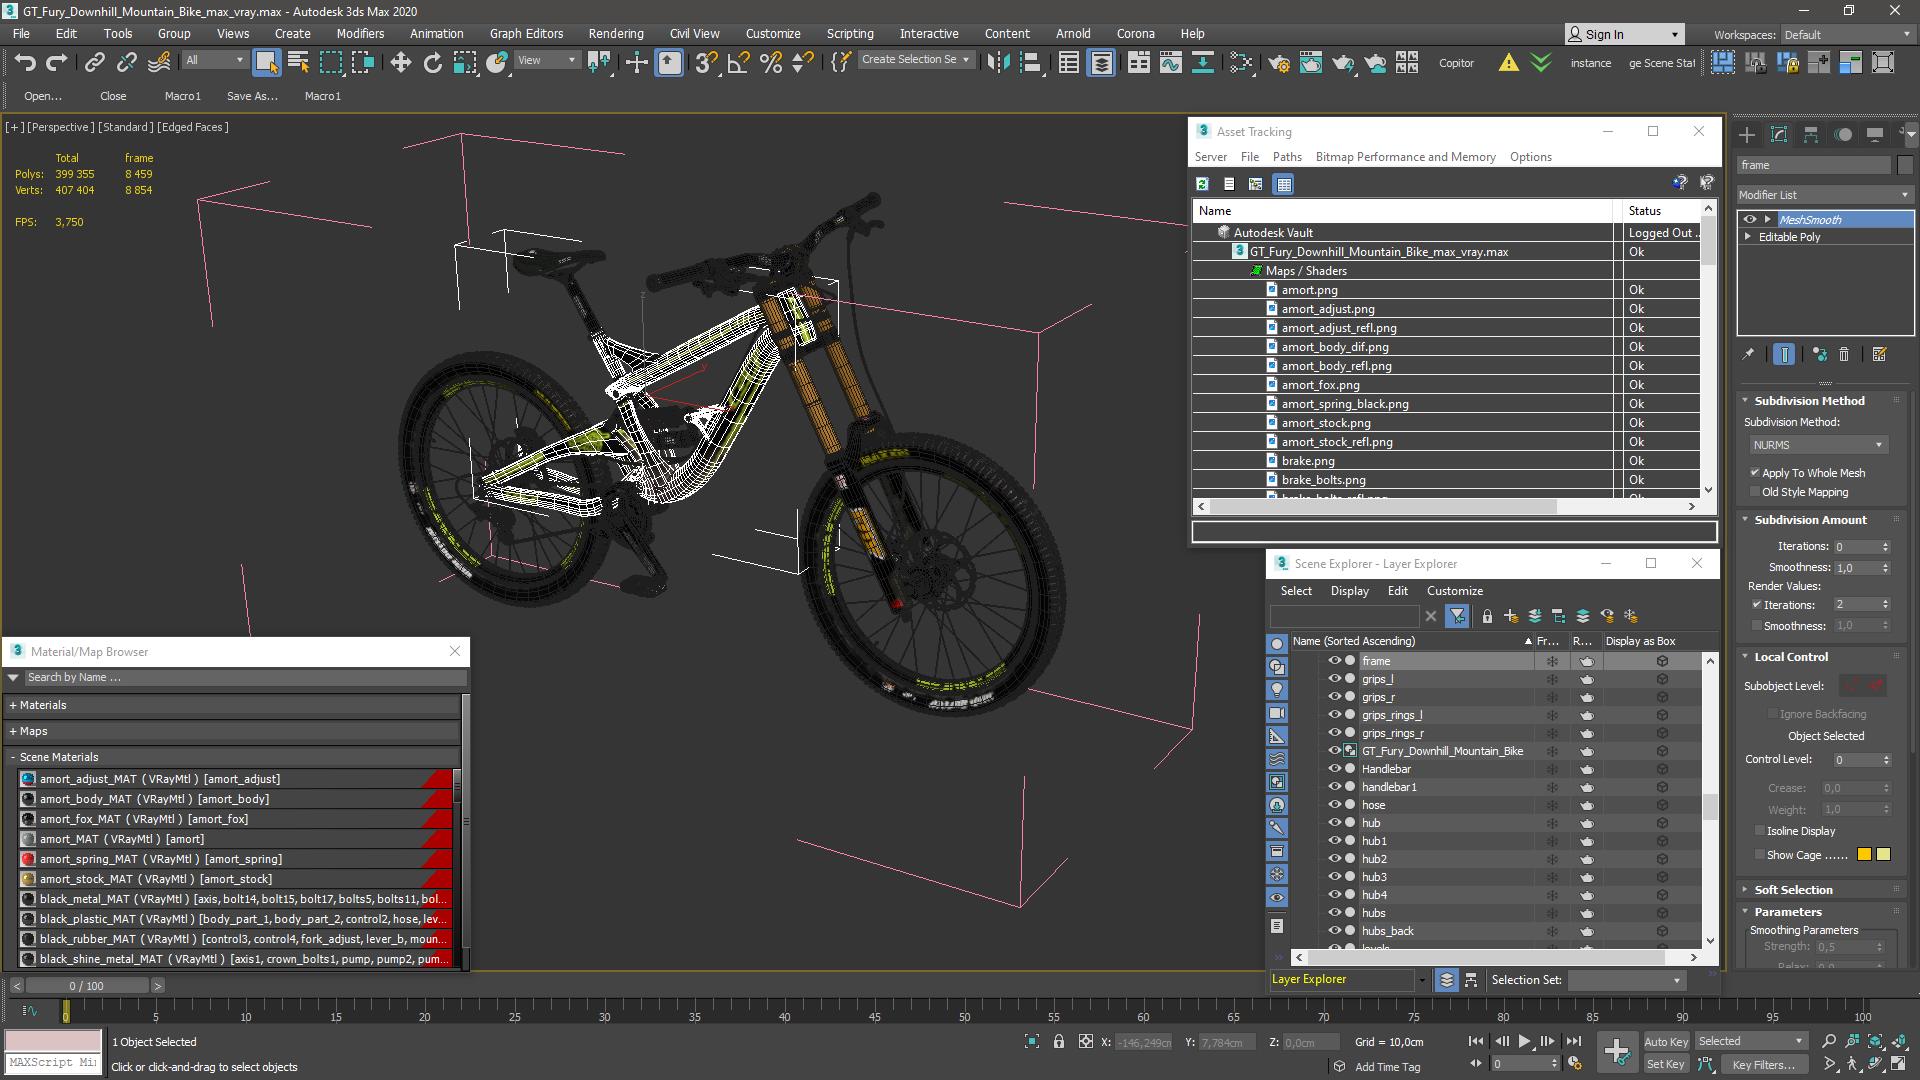Click the Open macro button
This screenshot has height=1080, width=1920.
coord(43,96)
